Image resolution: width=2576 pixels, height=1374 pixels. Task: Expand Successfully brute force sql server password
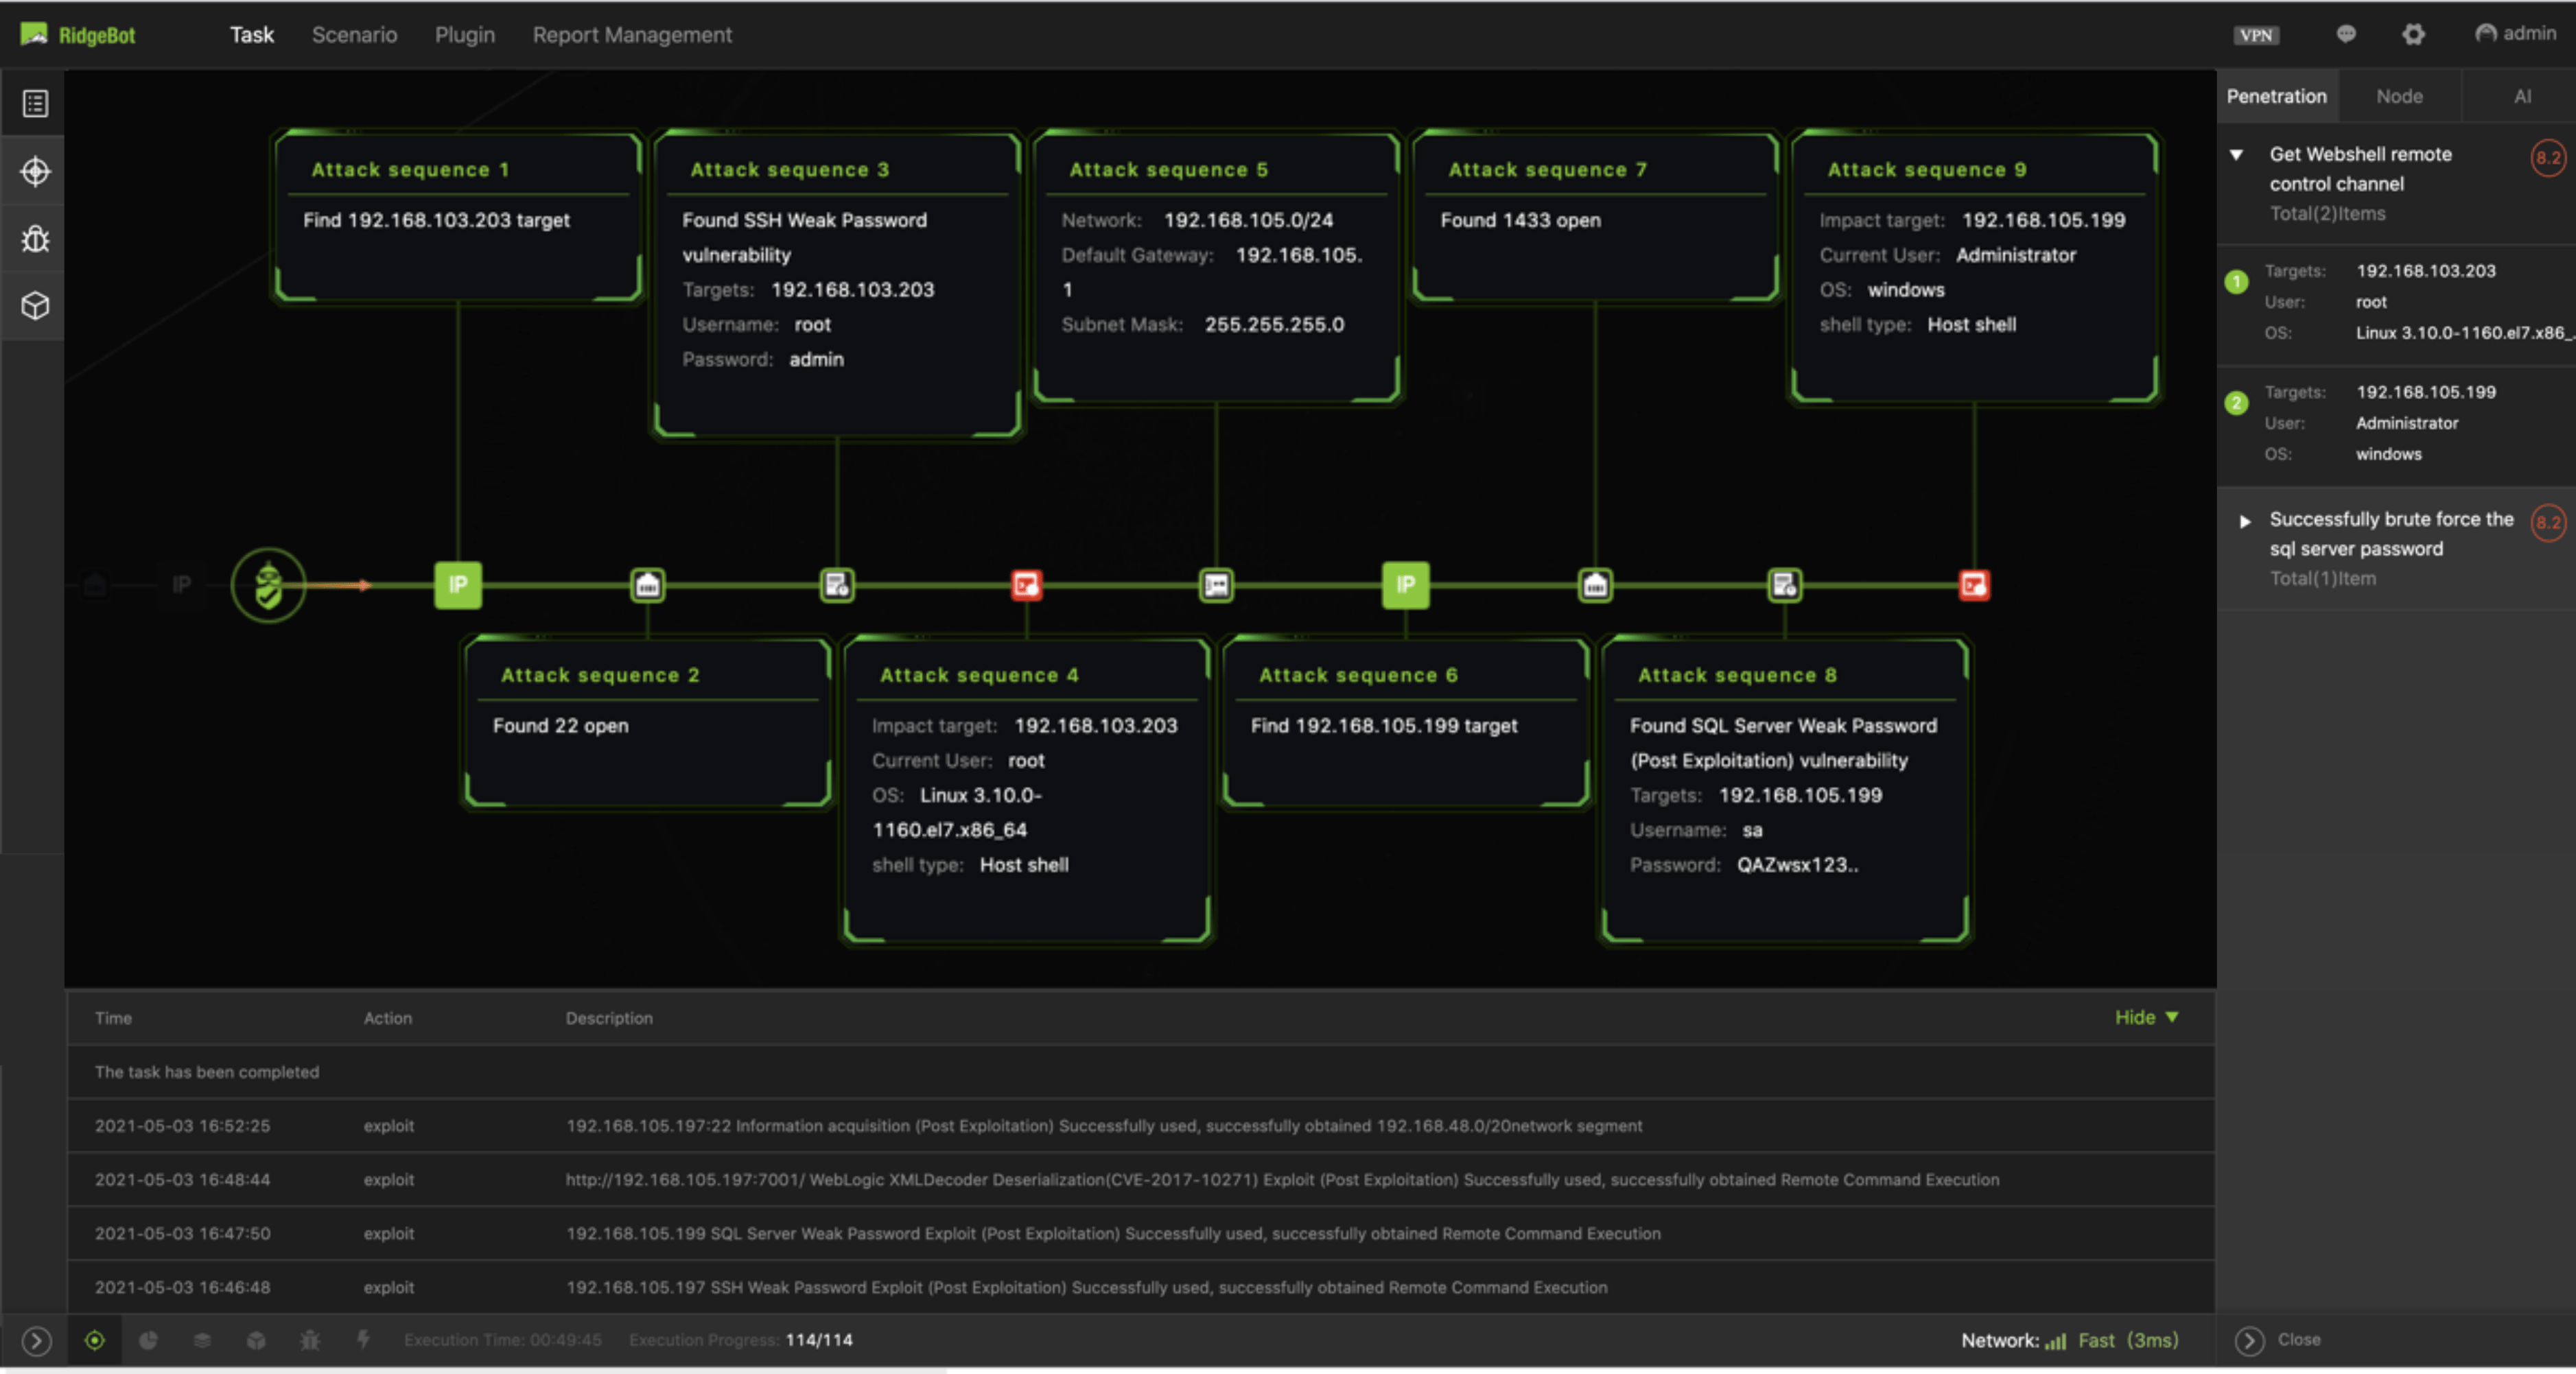point(2244,521)
